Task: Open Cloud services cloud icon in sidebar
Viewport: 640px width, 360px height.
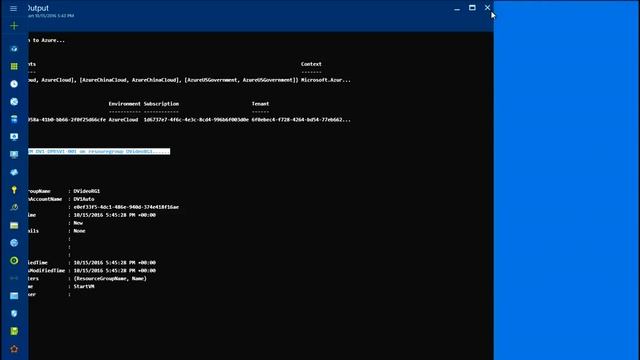Action: pos(14,172)
